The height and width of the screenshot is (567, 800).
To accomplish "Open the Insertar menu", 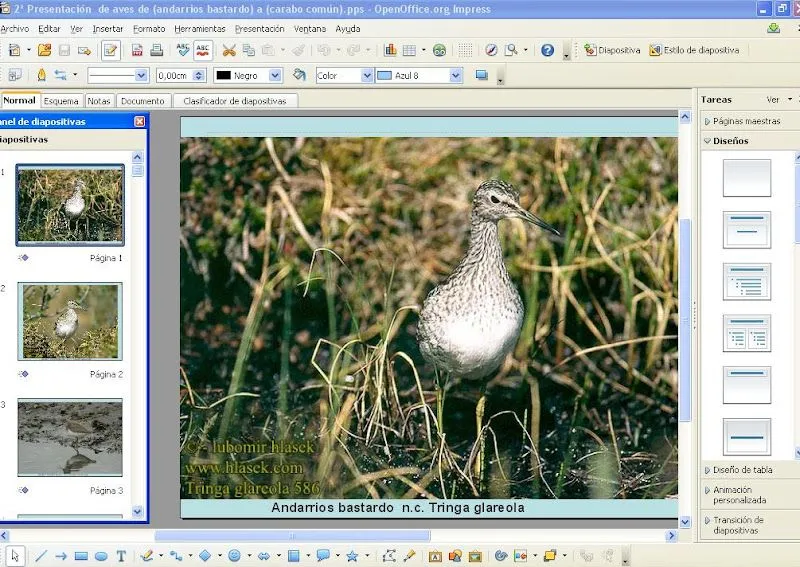I will [108, 29].
